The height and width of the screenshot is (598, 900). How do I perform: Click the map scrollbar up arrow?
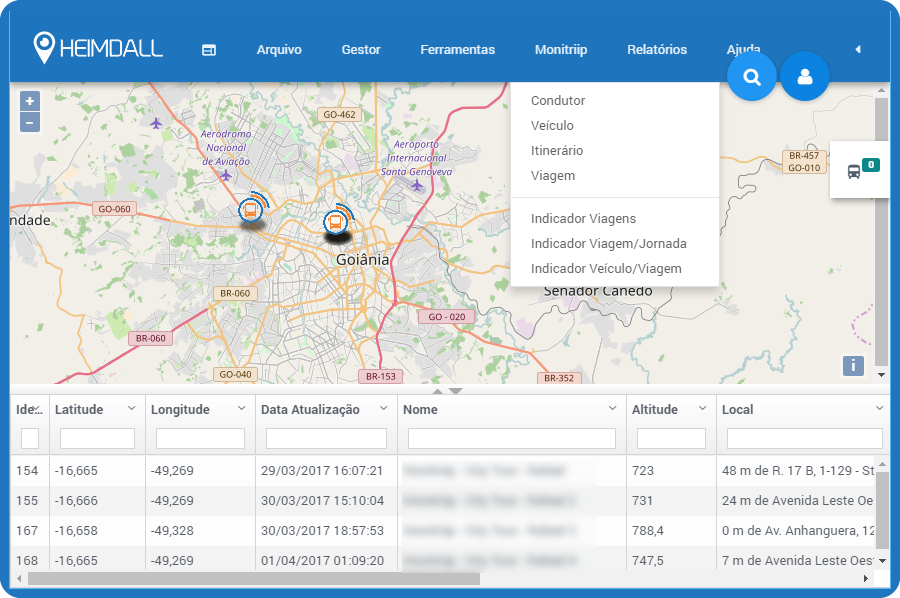click(882, 90)
